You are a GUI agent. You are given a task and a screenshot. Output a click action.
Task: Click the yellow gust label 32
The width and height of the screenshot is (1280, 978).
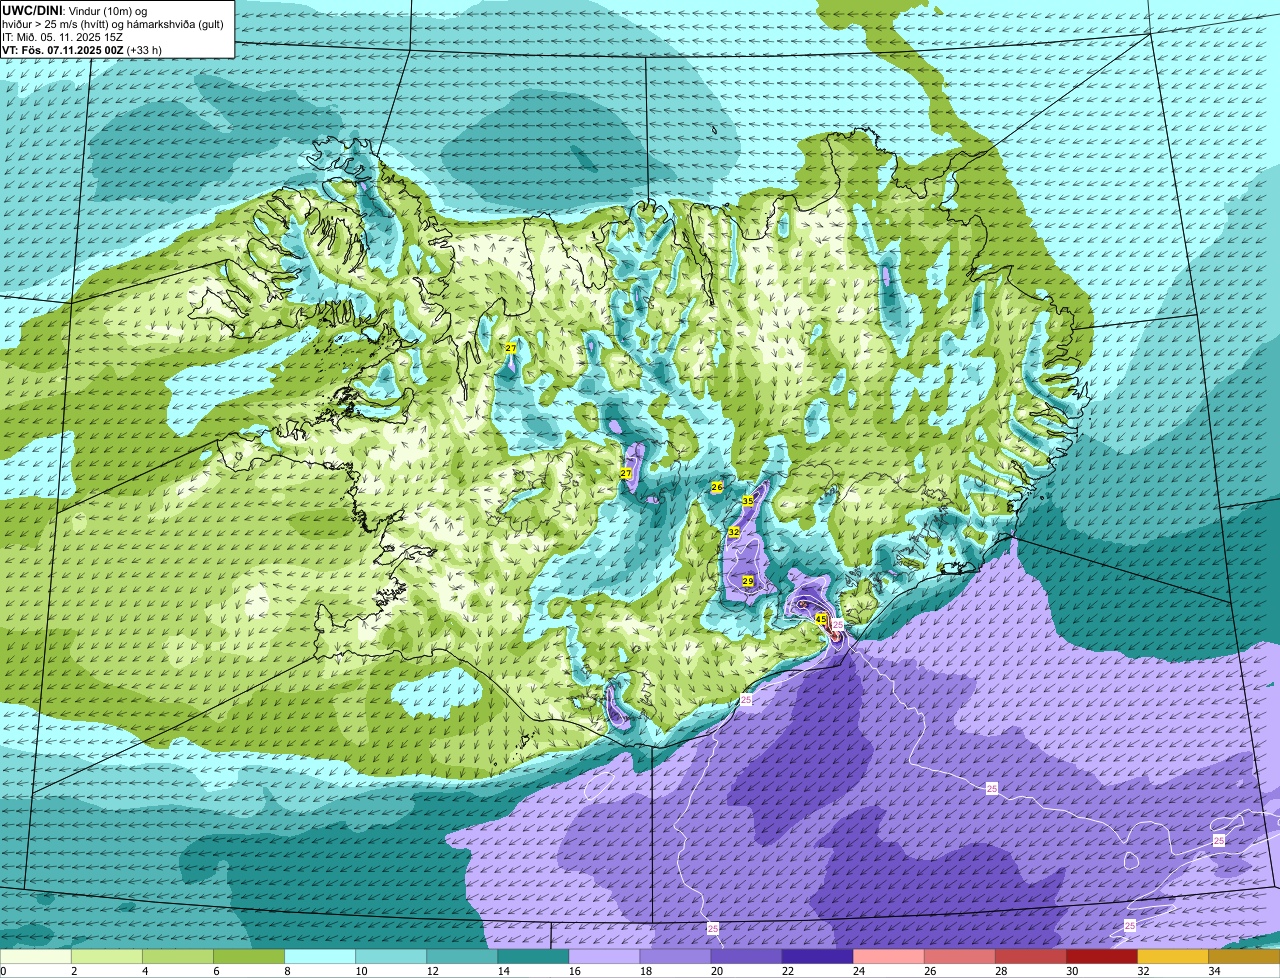(733, 532)
